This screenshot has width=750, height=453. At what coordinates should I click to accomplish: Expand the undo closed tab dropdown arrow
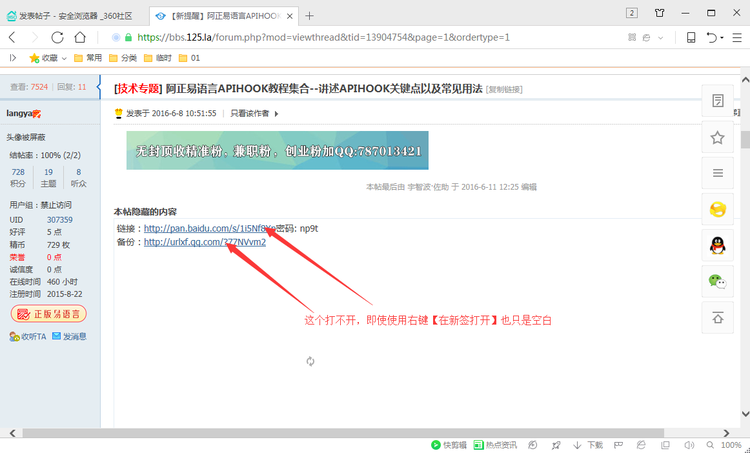[722, 38]
